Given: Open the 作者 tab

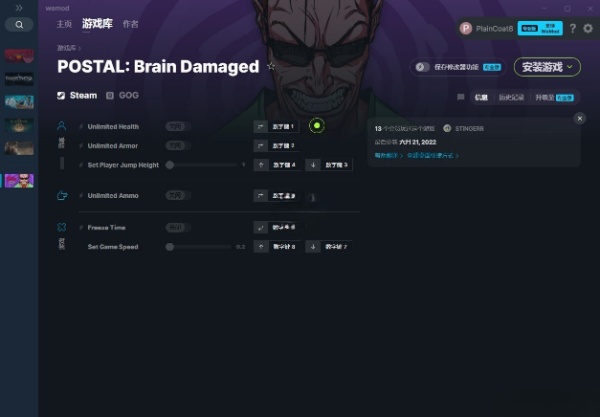Looking at the screenshot, I should click(x=130, y=24).
